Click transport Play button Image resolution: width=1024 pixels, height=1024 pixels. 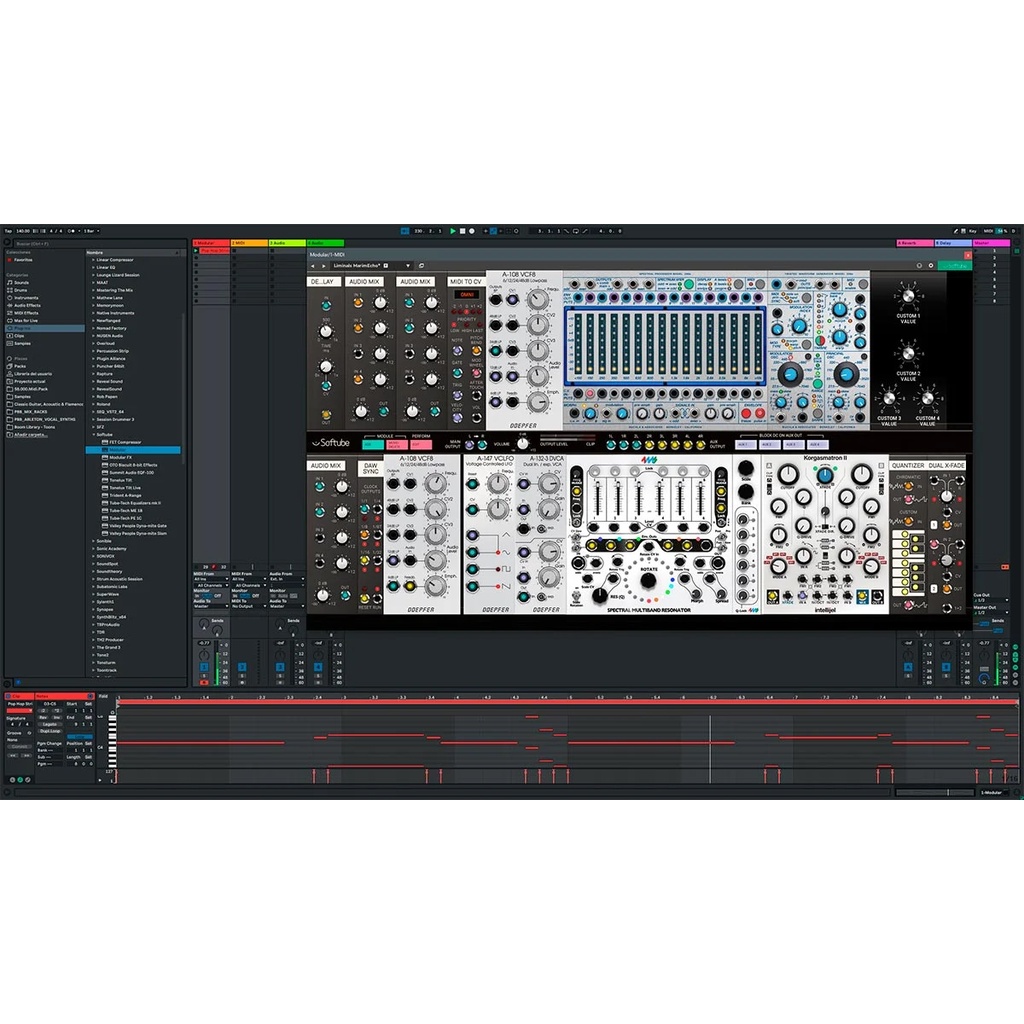point(453,231)
